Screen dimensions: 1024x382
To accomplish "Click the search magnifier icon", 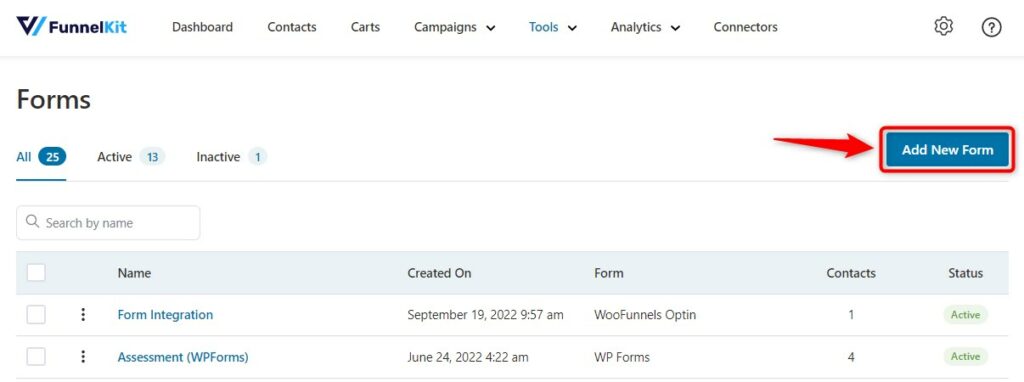I will coord(33,222).
